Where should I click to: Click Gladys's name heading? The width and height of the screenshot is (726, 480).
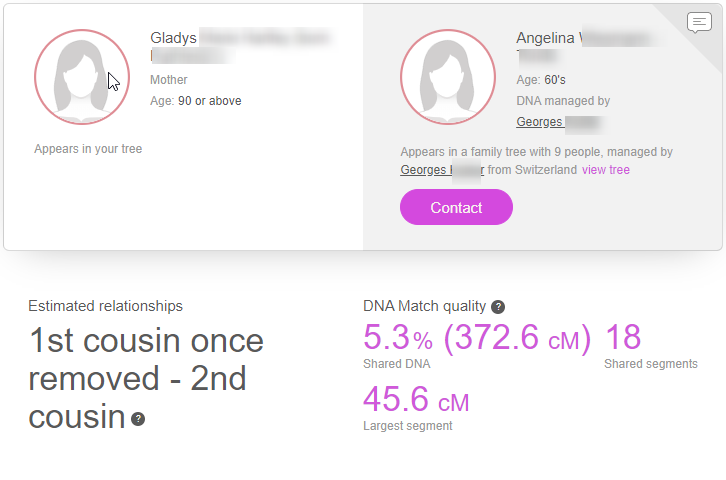coord(241,46)
